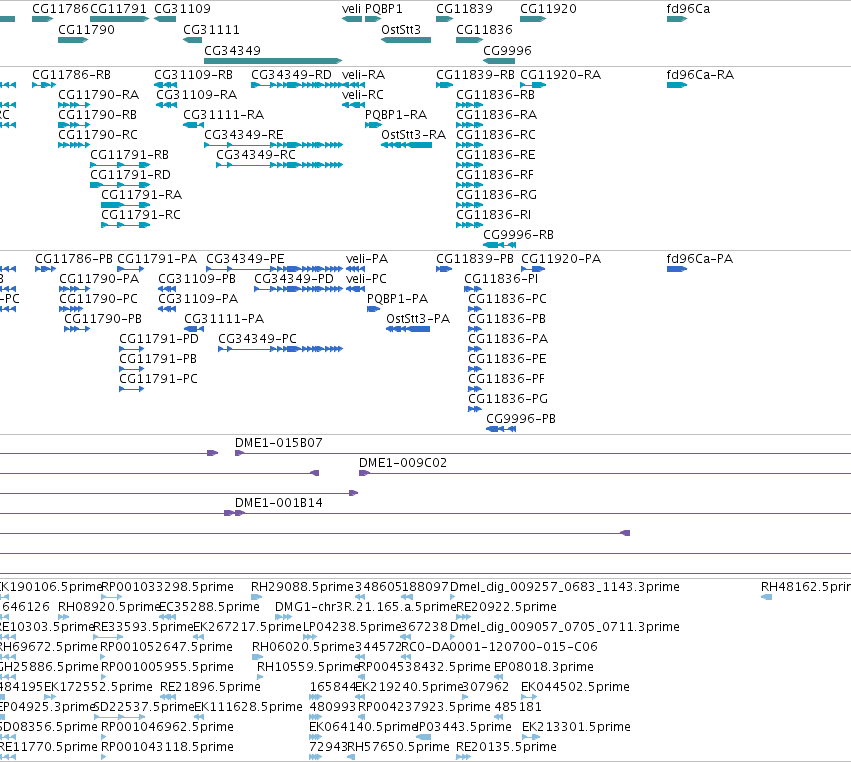Image resolution: width=851 pixels, height=762 pixels.
Task: Open transcript CG11836-RE
Action: 496,155
